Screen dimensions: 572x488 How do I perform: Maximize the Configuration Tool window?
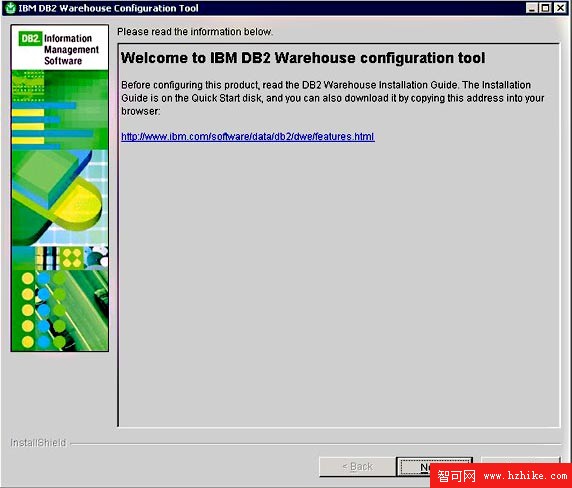click(545, 8)
